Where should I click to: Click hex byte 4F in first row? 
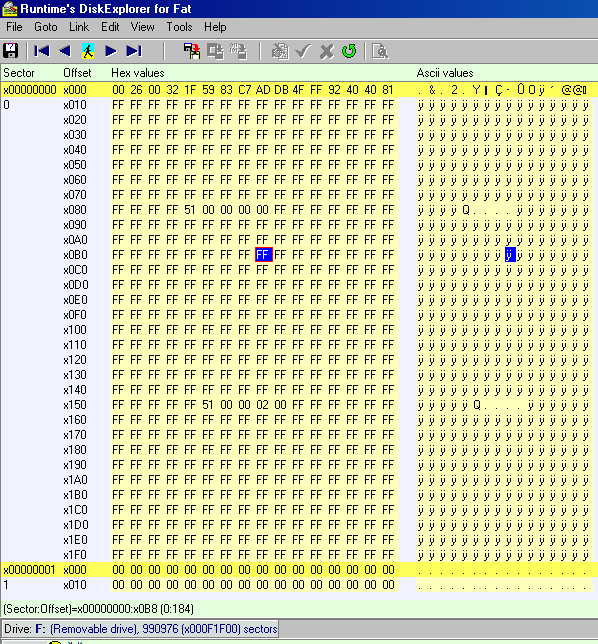click(298, 90)
